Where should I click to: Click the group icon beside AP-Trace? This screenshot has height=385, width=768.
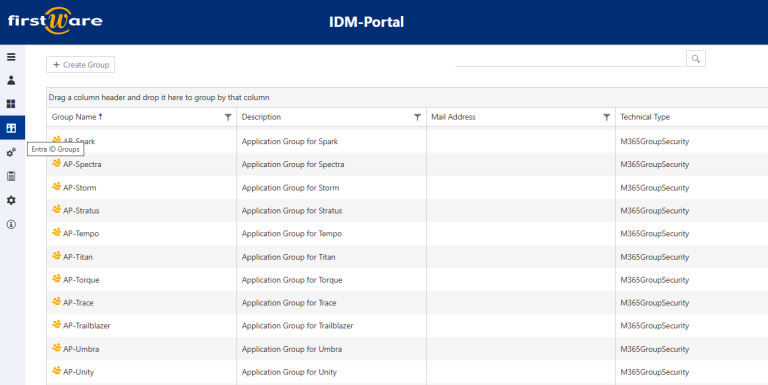[x=57, y=302]
